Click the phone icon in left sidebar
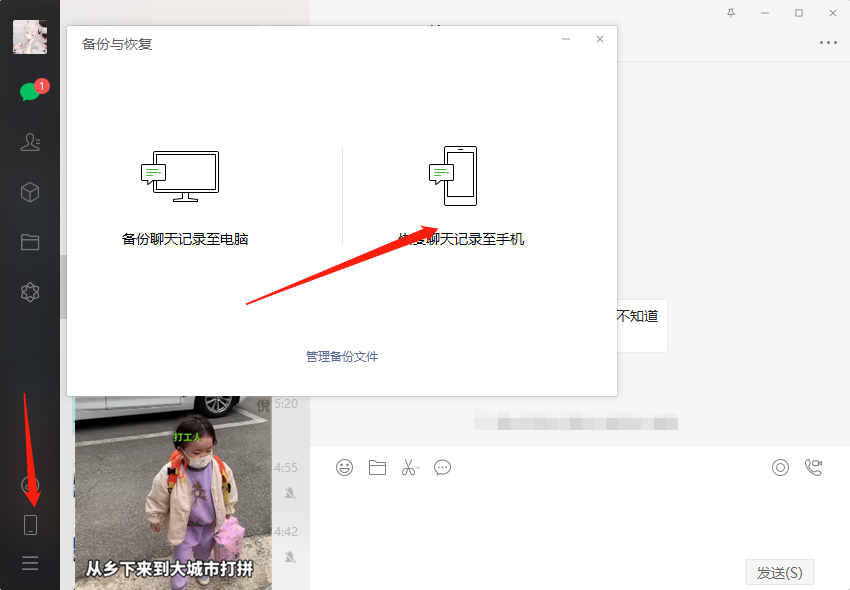 click(30, 524)
